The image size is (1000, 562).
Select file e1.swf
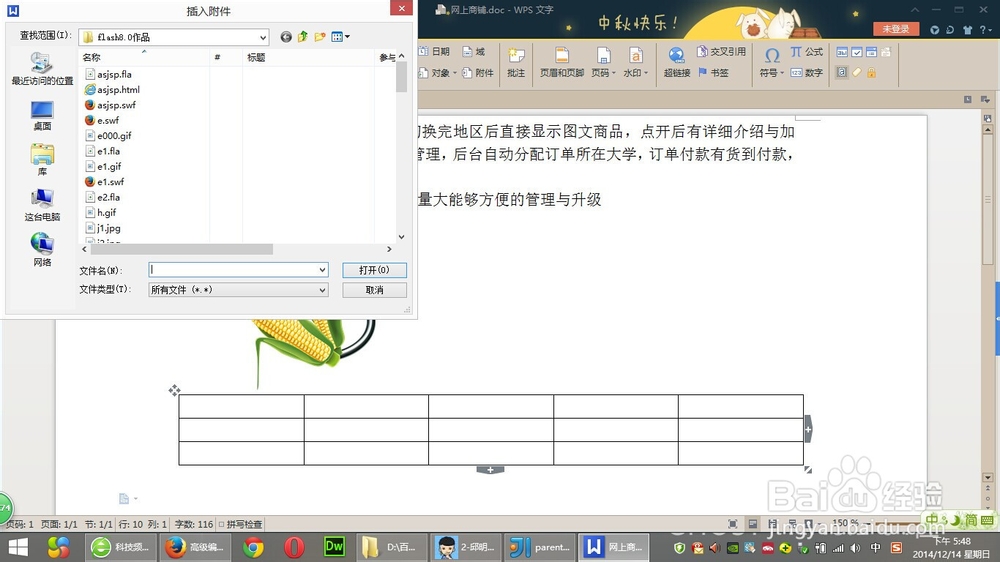pos(105,181)
